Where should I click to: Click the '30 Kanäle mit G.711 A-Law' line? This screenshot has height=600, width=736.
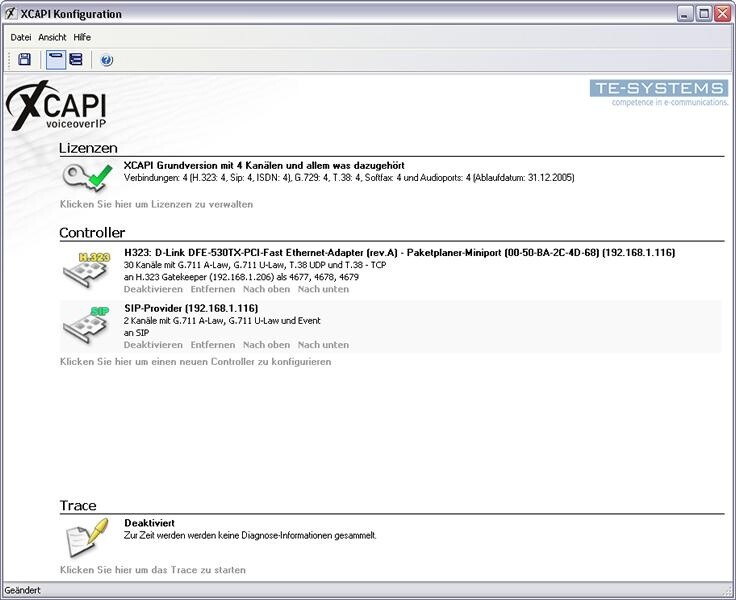tap(255, 265)
